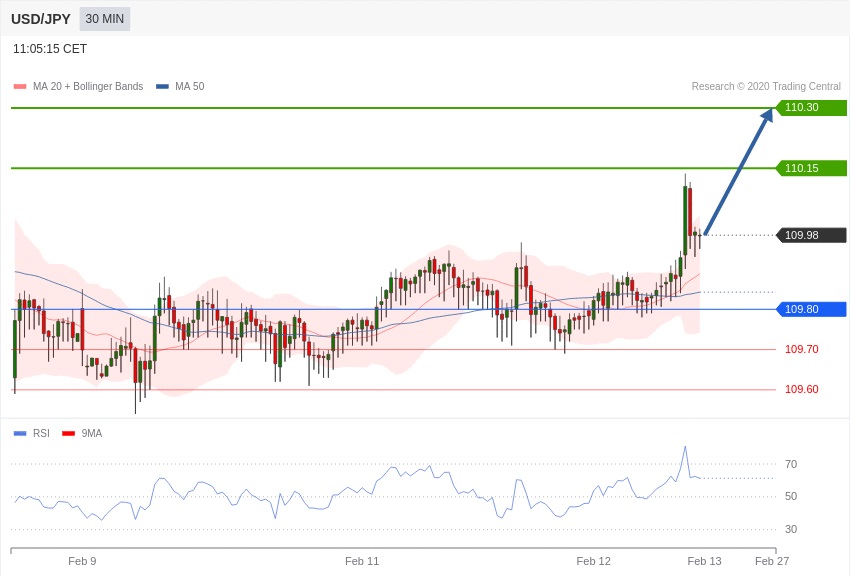
Task: Click the red 9MA legend swatch
Action: point(69,433)
